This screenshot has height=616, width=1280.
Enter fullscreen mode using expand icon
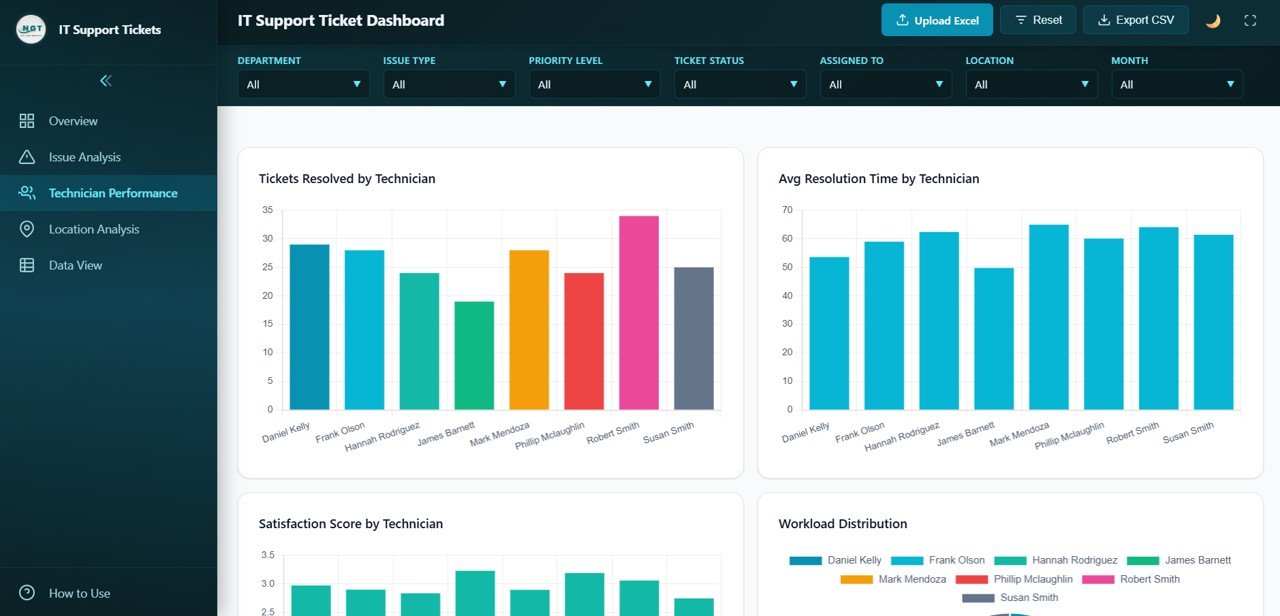[x=1250, y=20]
